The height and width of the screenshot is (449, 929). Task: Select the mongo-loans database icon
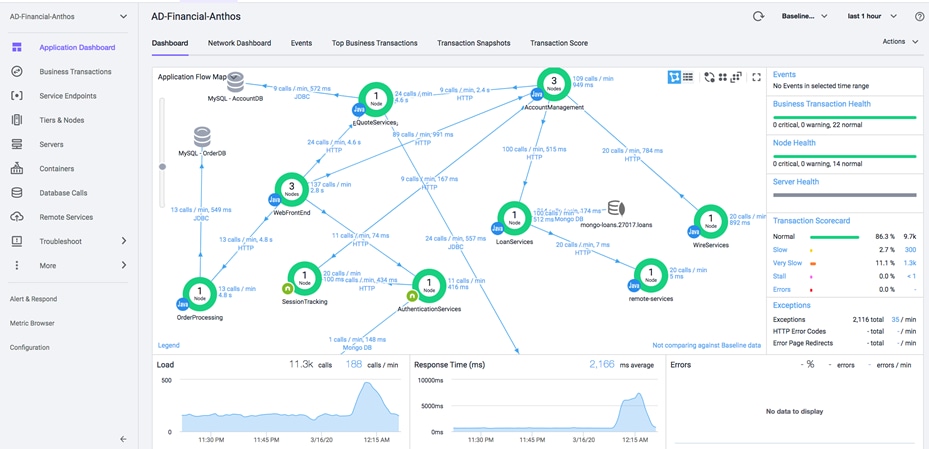click(617, 208)
